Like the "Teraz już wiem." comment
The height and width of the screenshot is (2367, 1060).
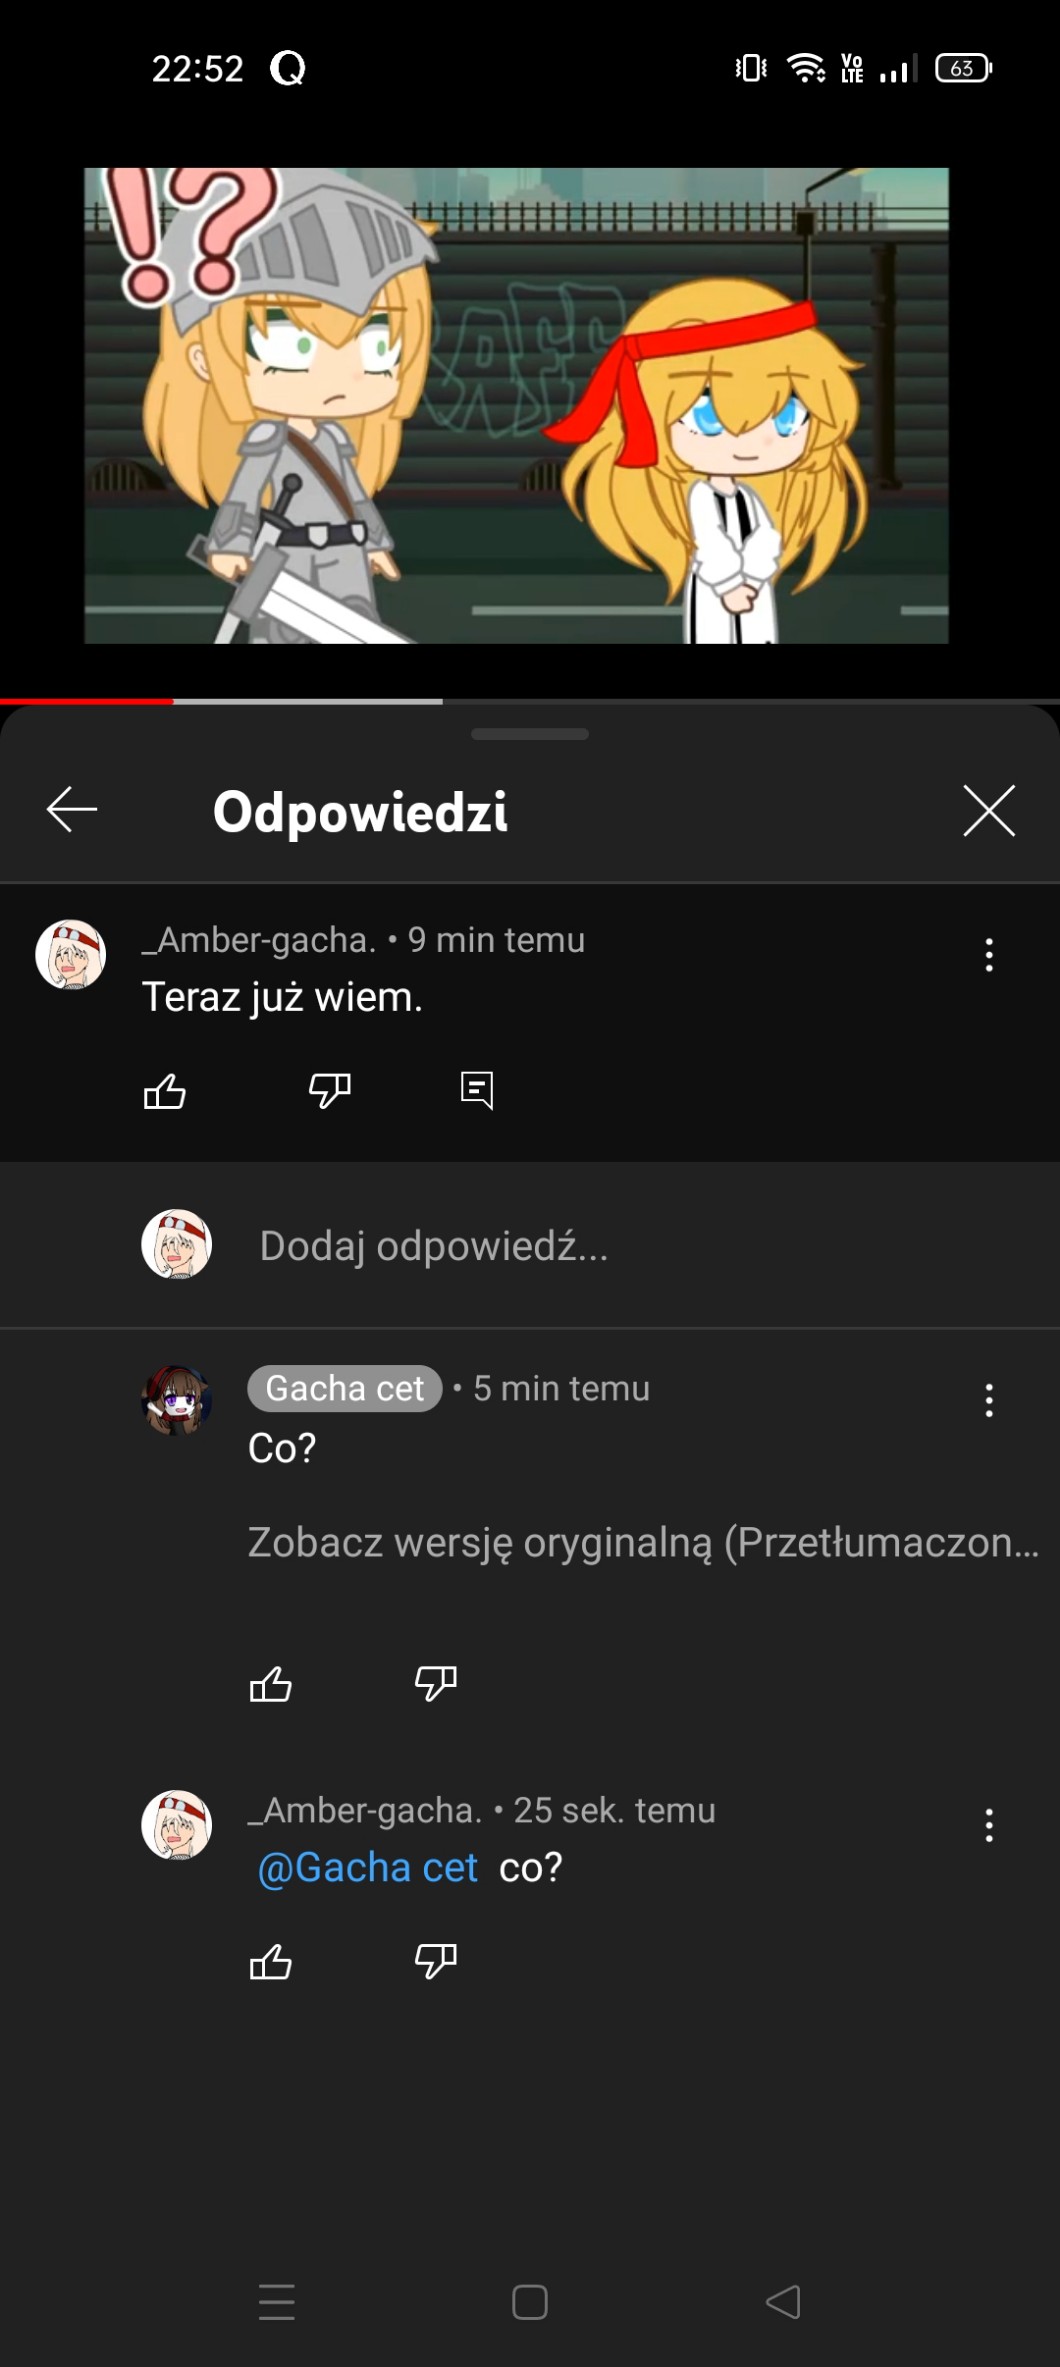165,1091
